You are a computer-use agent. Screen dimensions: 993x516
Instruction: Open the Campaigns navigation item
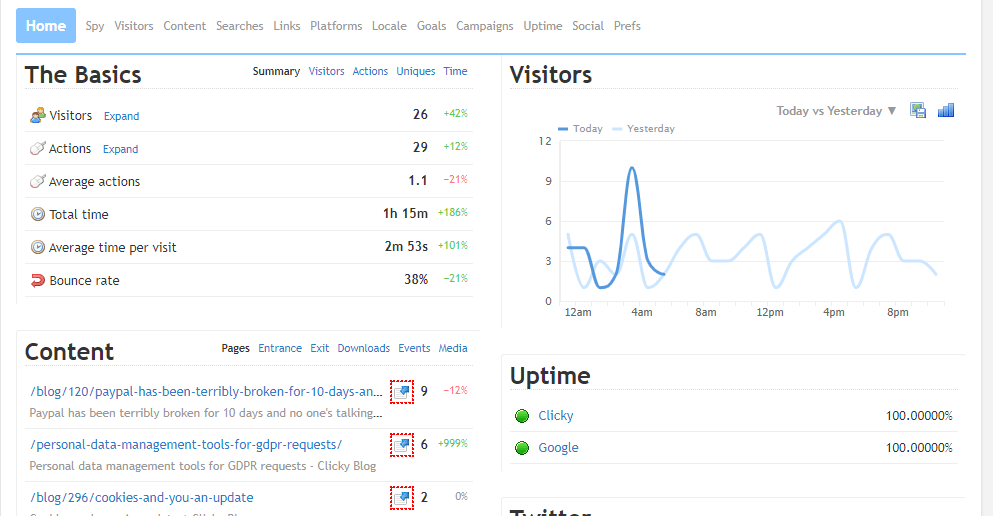tap(484, 26)
